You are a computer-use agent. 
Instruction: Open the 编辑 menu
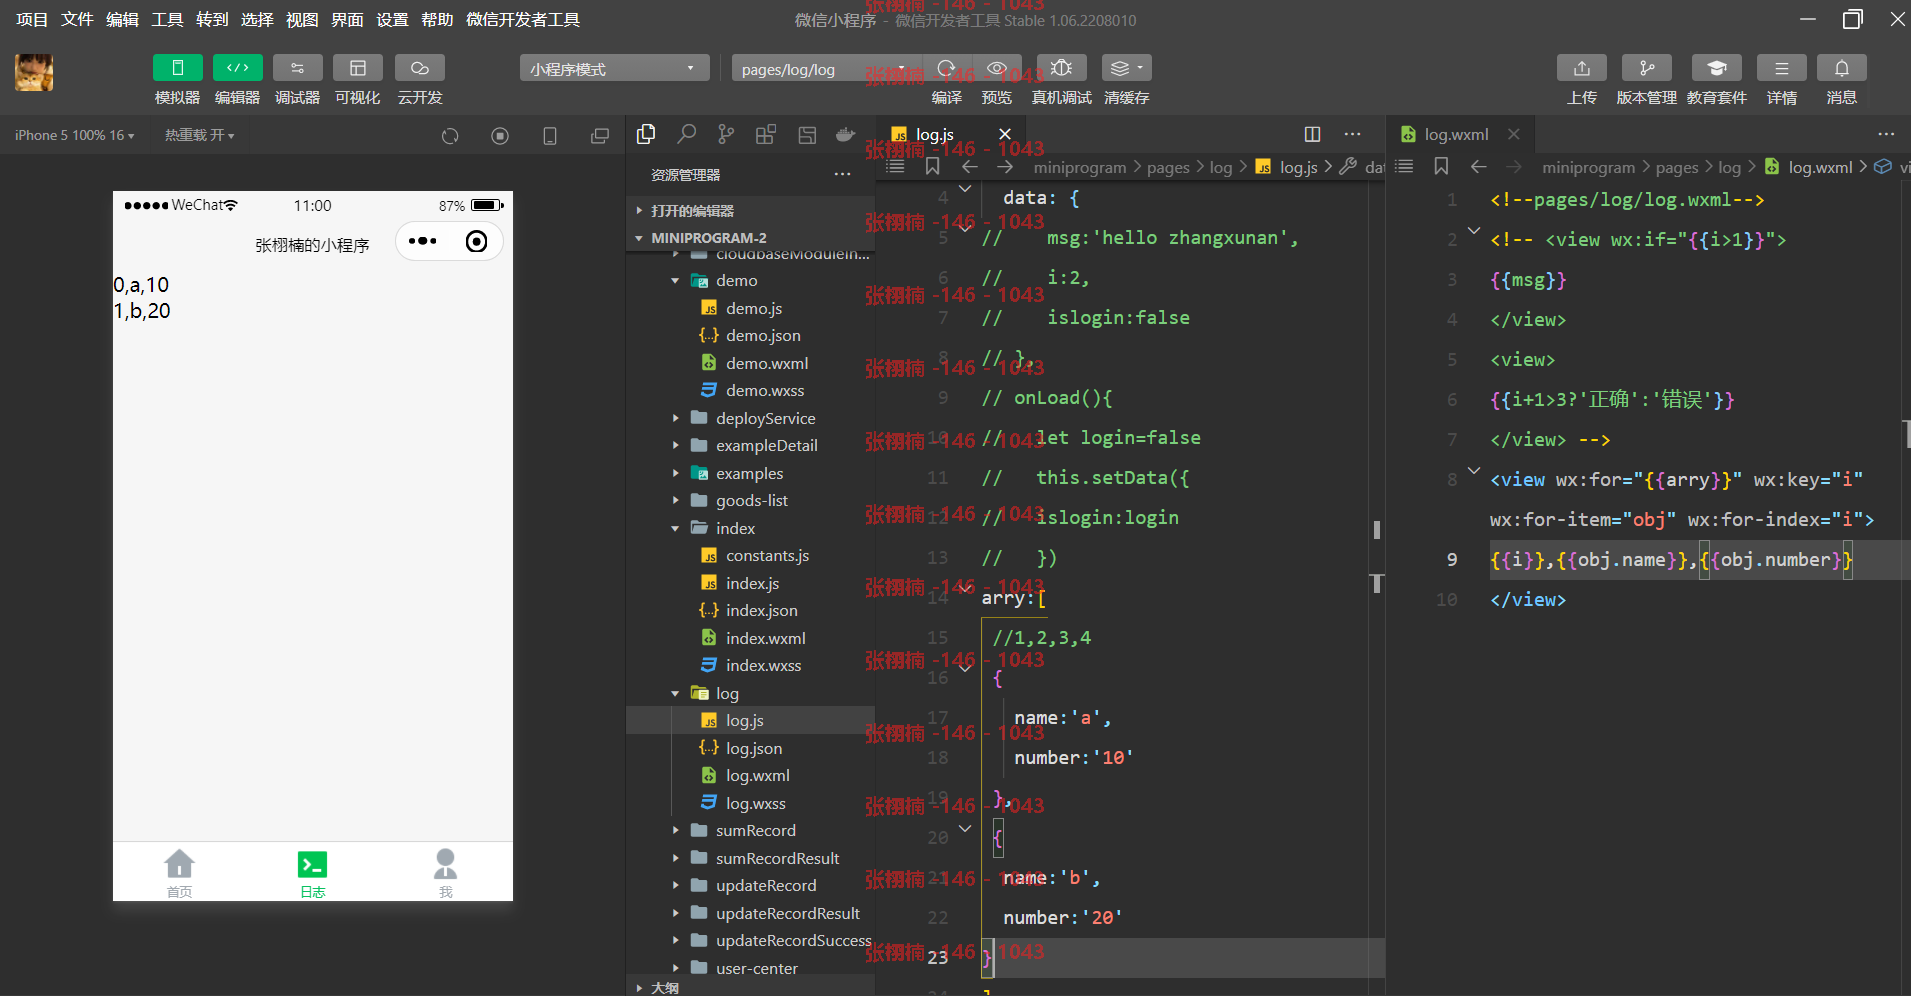[x=122, y=19]
